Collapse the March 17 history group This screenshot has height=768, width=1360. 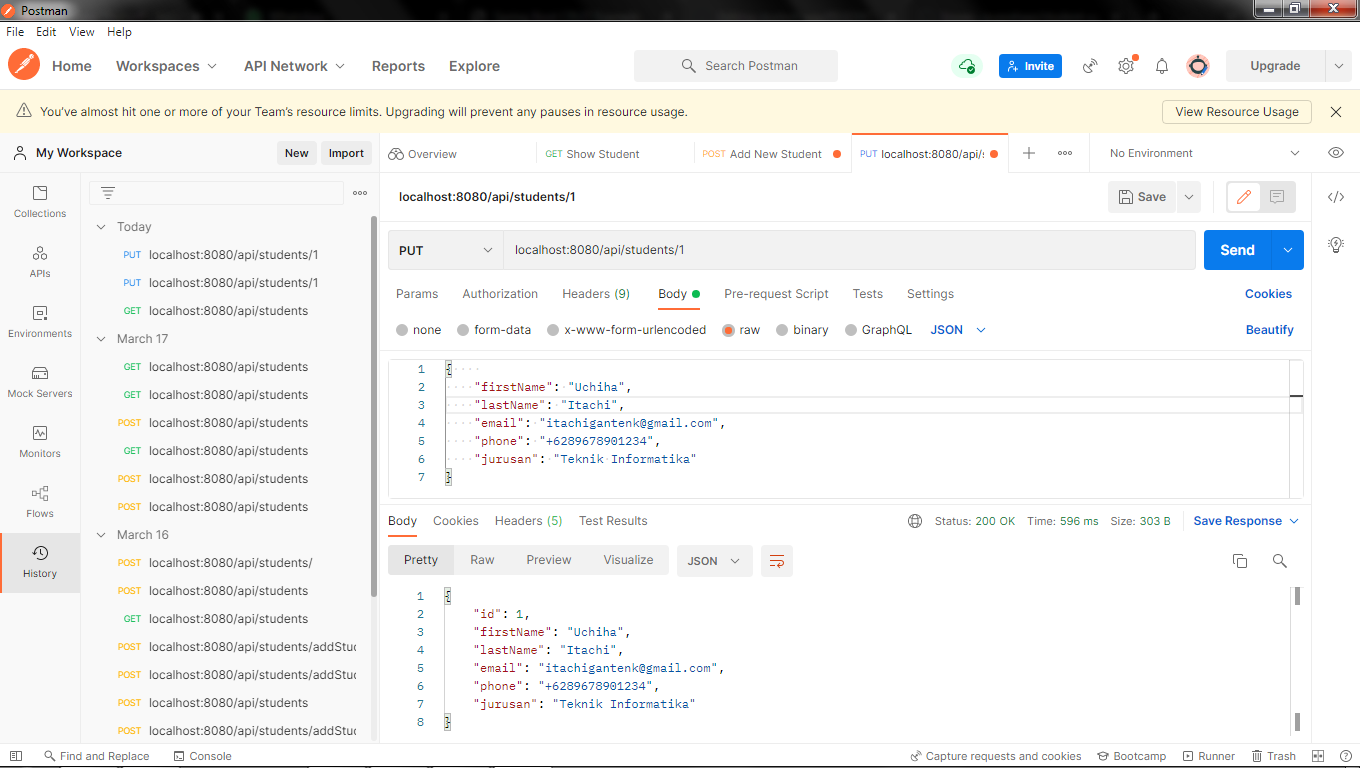pos(101,339)
